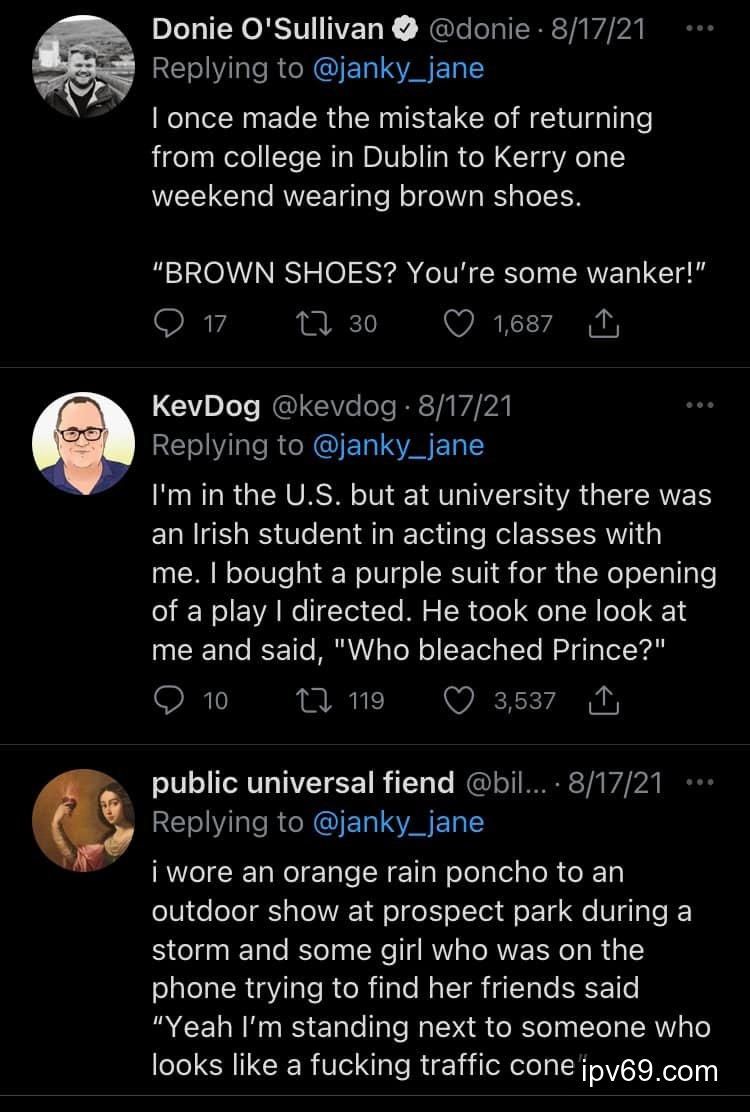
Task: Share Donie O'Sullivan's tweet
Action: pyautogui.click(x=605, y=324)
